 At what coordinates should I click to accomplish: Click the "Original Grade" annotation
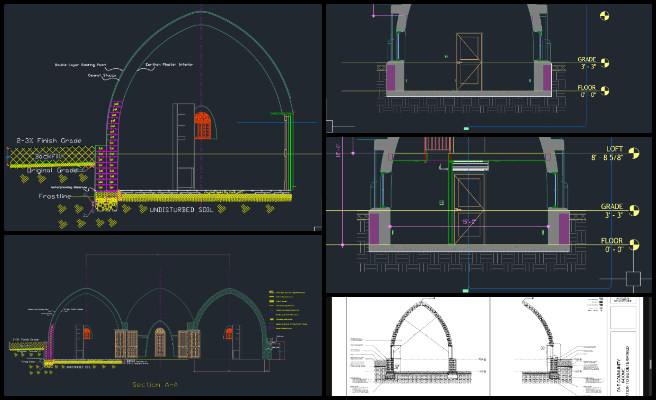point(52,171)
